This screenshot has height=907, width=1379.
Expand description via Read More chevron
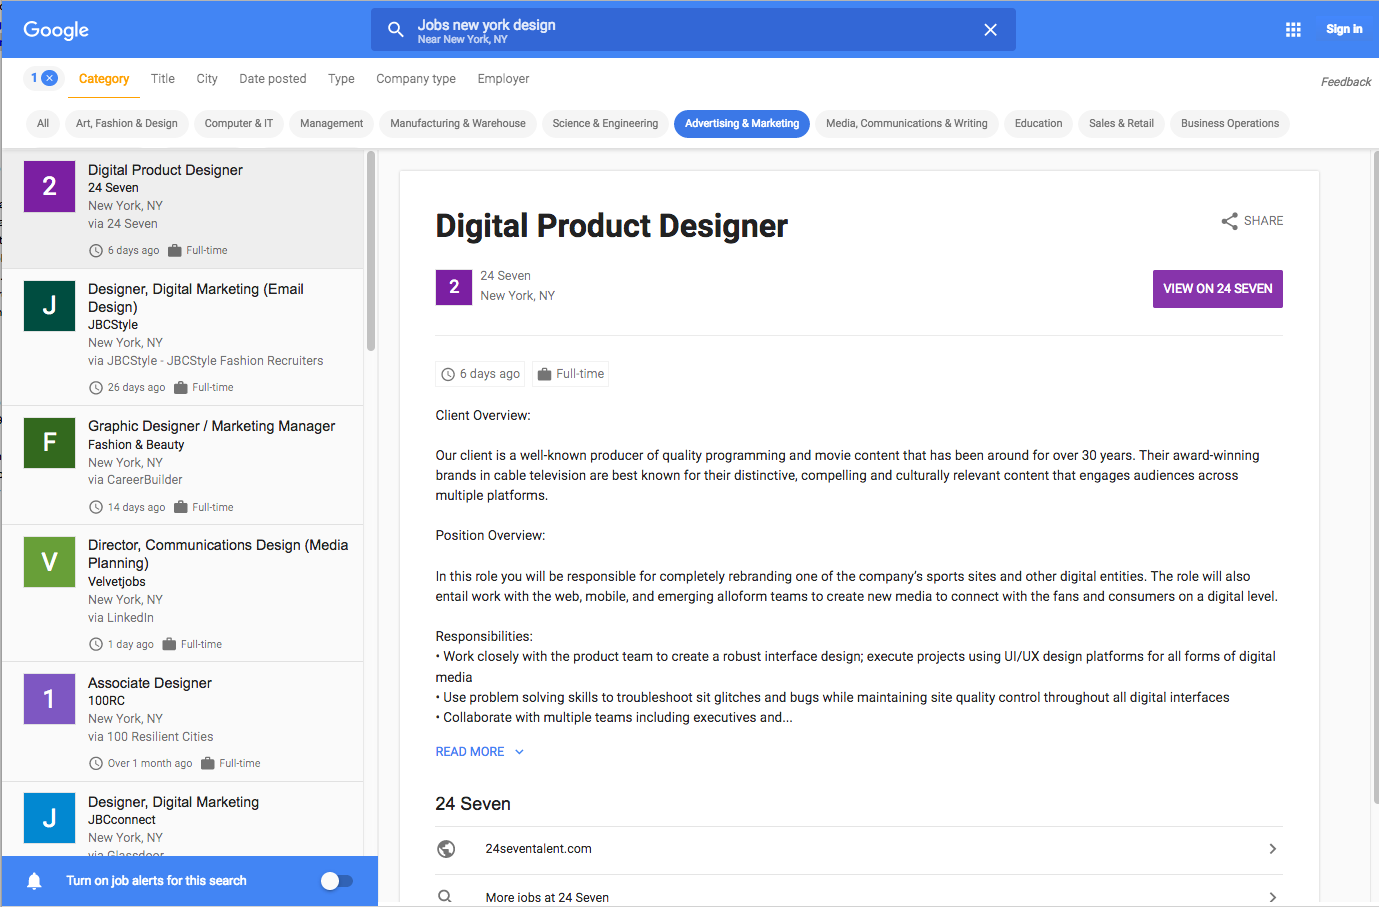519,752
